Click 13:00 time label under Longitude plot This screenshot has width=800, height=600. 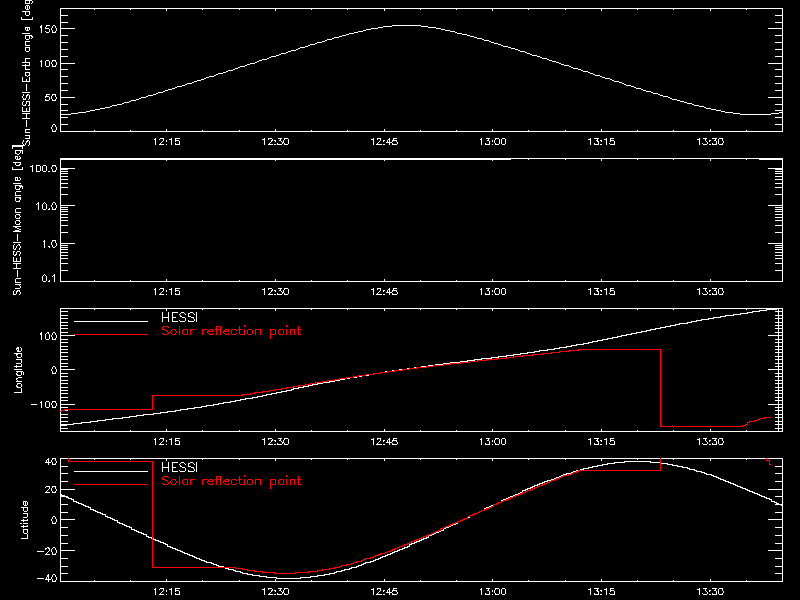pos(493,441)
